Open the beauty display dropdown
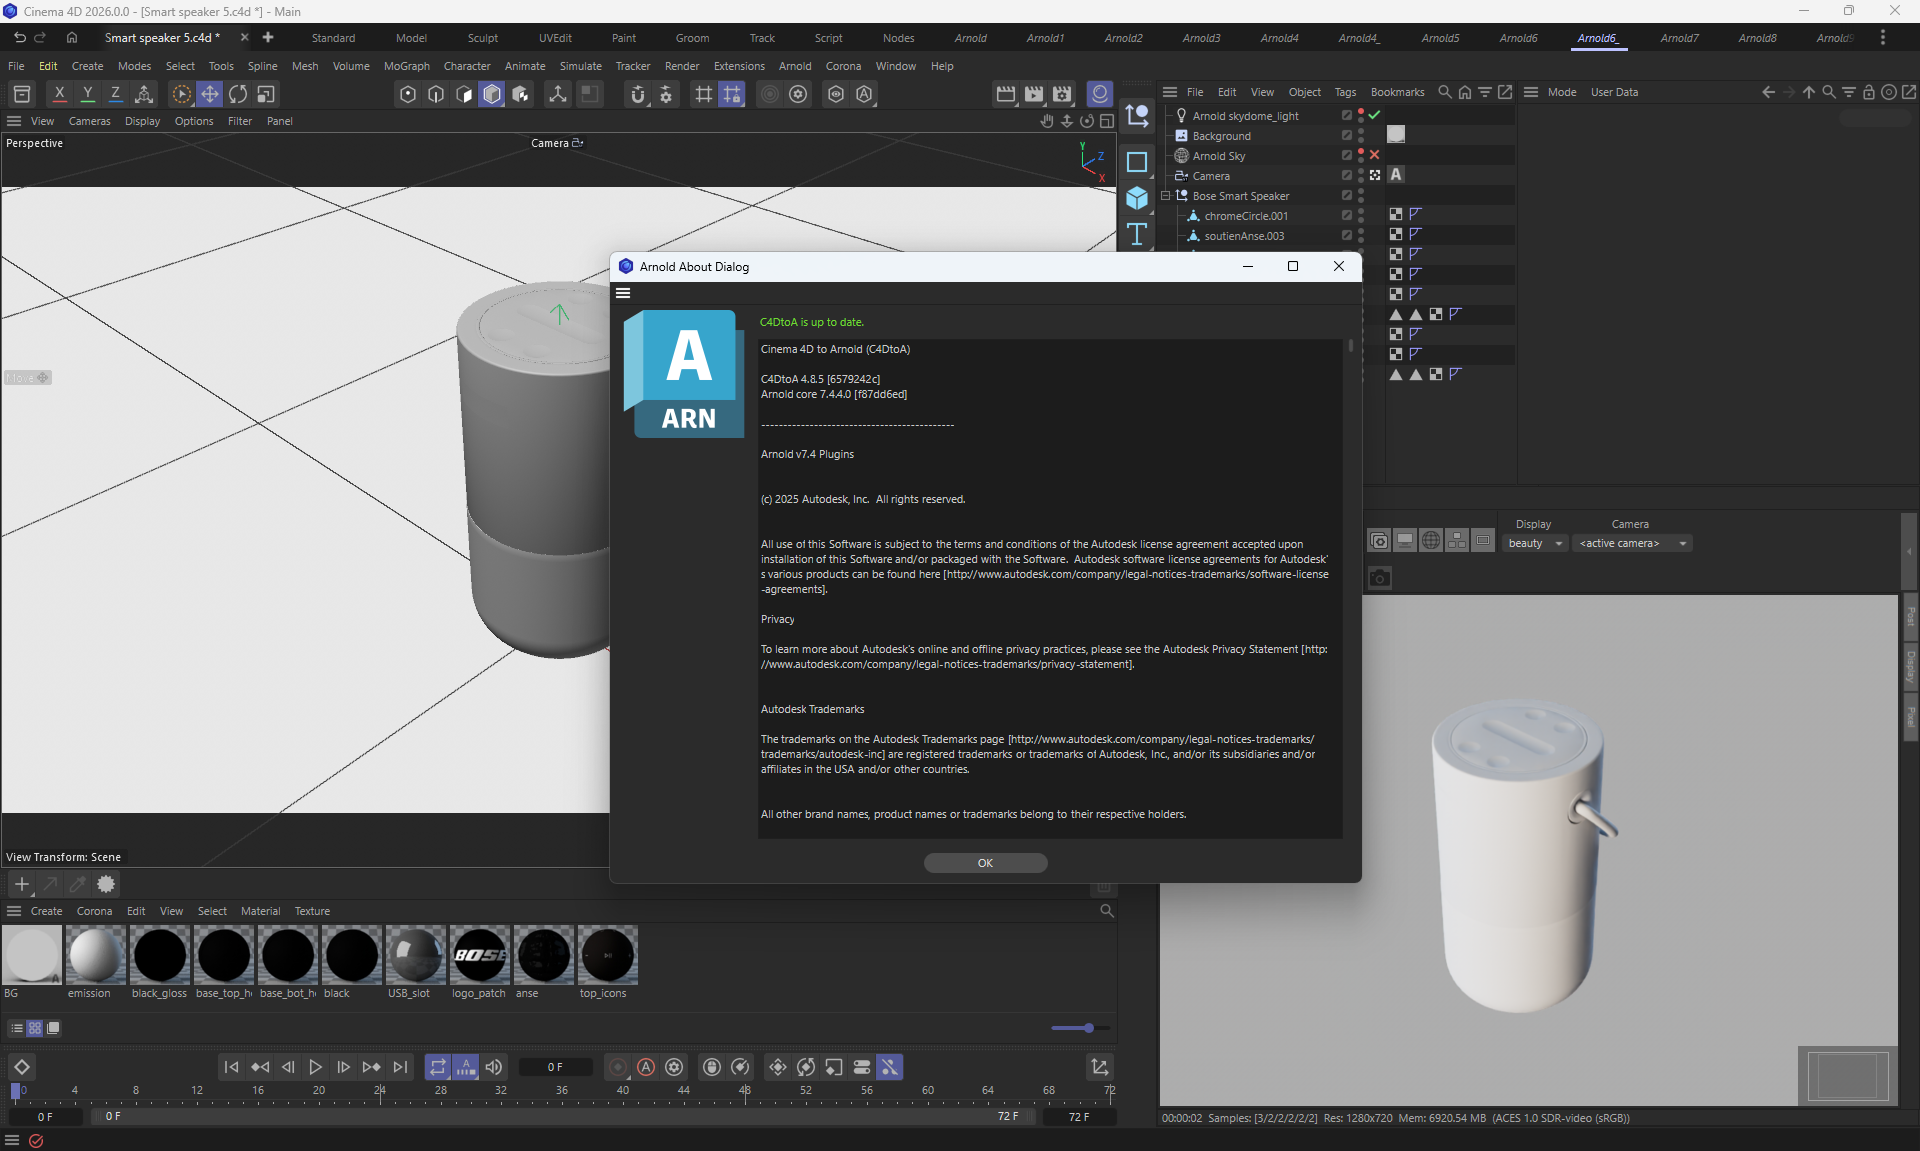This screenshot has height=1151, width=1920. tap(1535, 543)
